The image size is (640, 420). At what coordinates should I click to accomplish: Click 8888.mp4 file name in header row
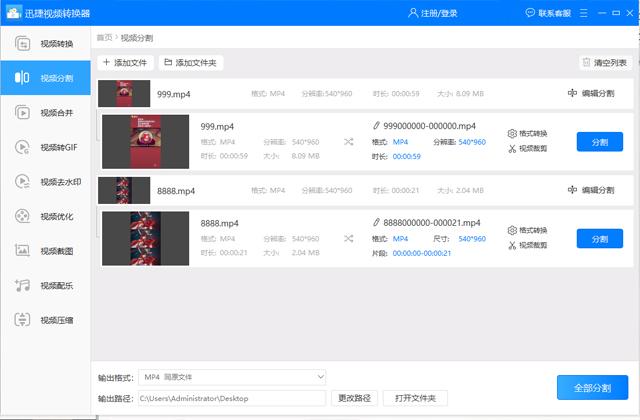tap(176, 191)
